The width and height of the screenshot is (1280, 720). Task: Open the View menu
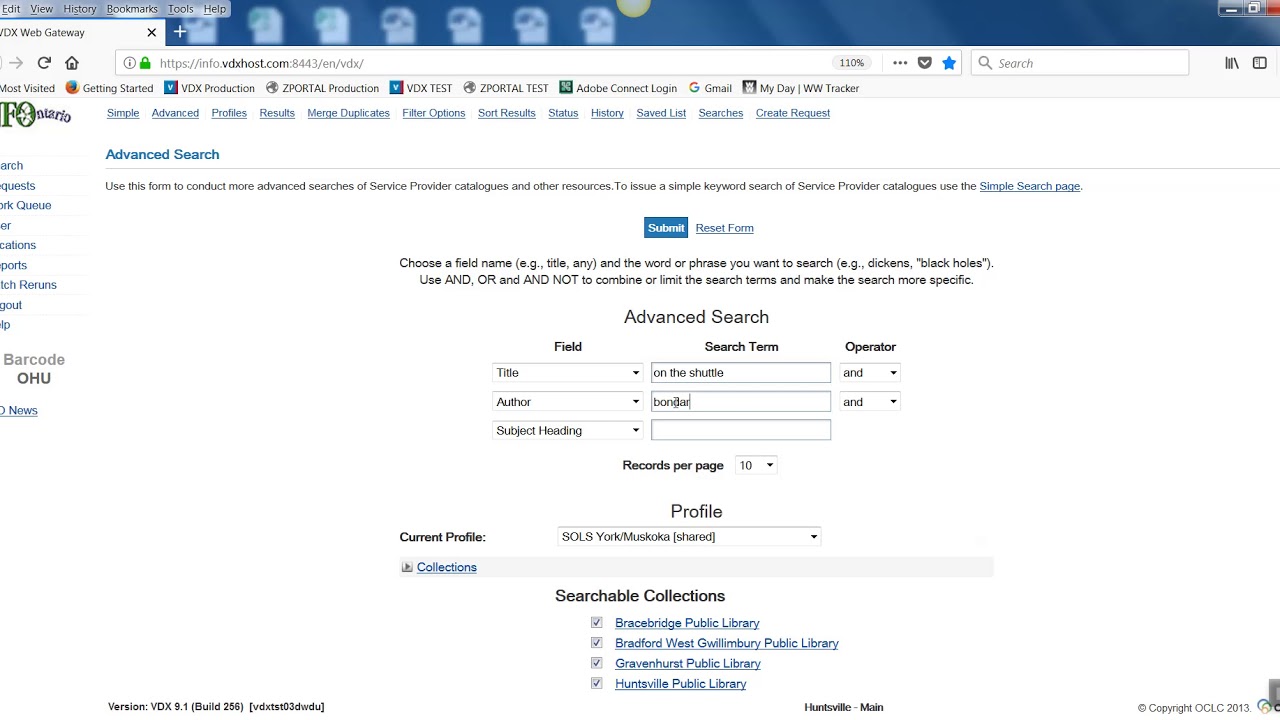click(x=42, y=9)
